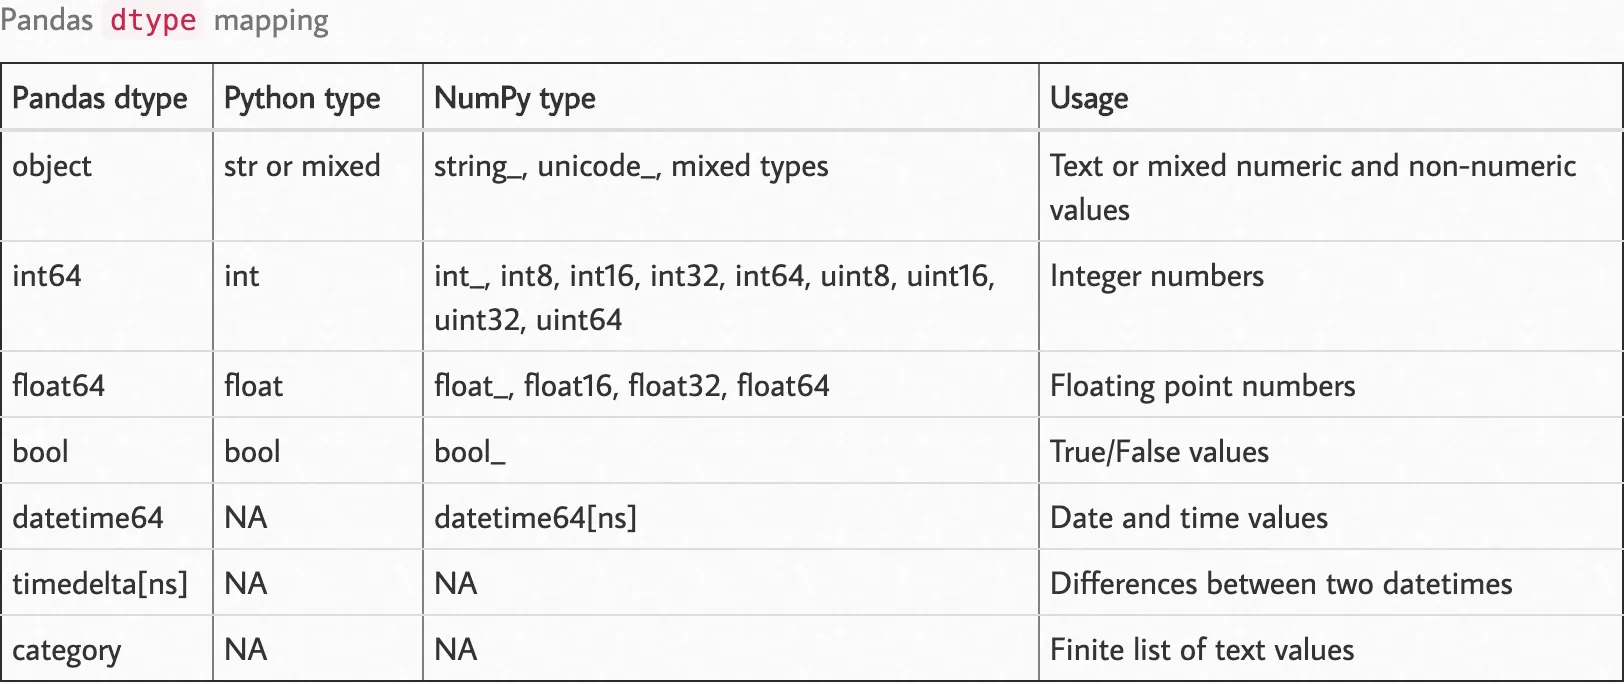This screenshot has width=1624, height=684.
Task: Click the 'str or mixed' cell
Action: (302, 166)
